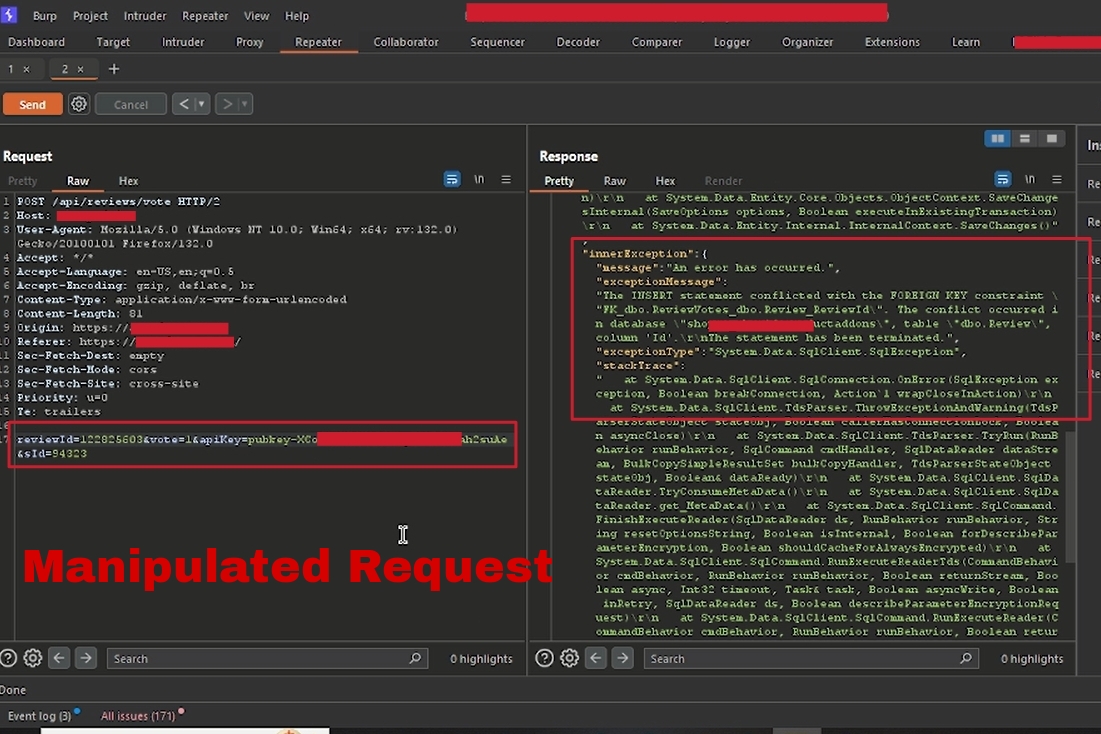Add a new Repeater tab

point(114,69)
